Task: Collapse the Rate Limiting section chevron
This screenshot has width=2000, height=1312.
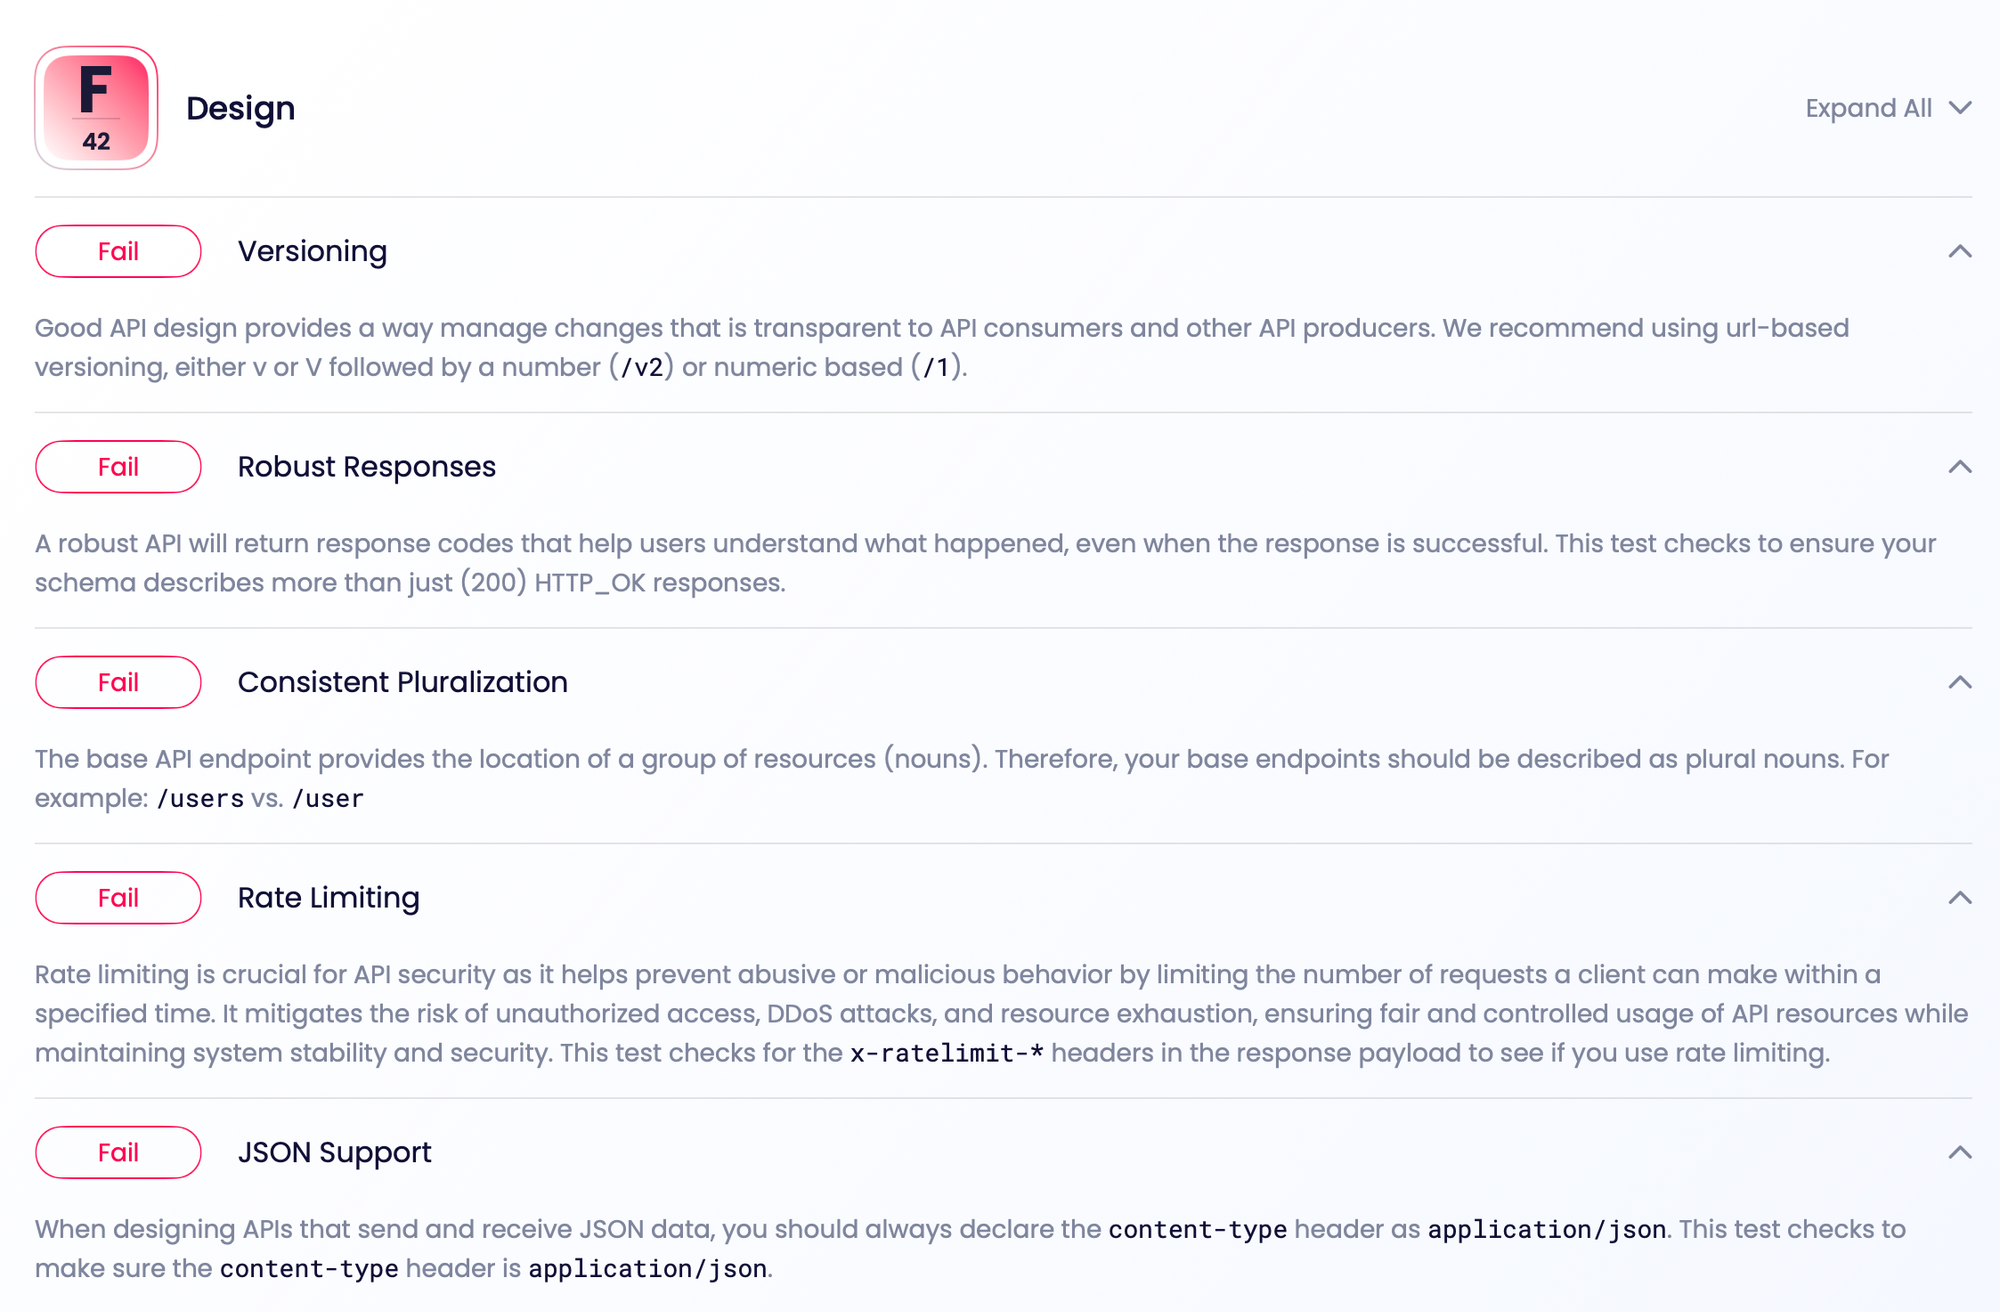Action: [x=1960, y=898]
